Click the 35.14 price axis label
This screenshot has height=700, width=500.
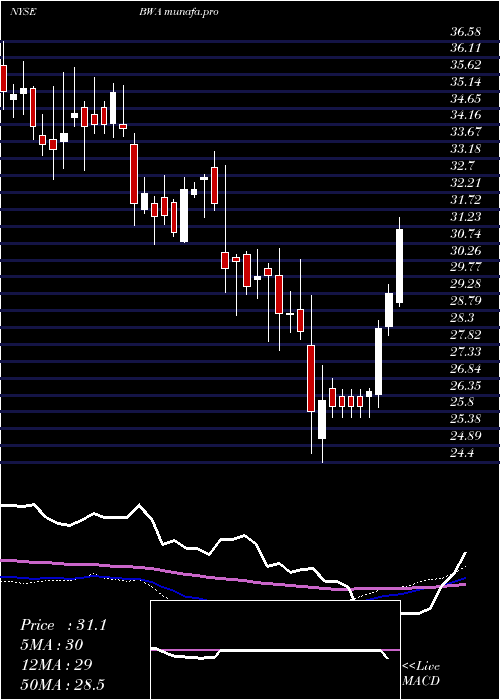tap(465, 82)
